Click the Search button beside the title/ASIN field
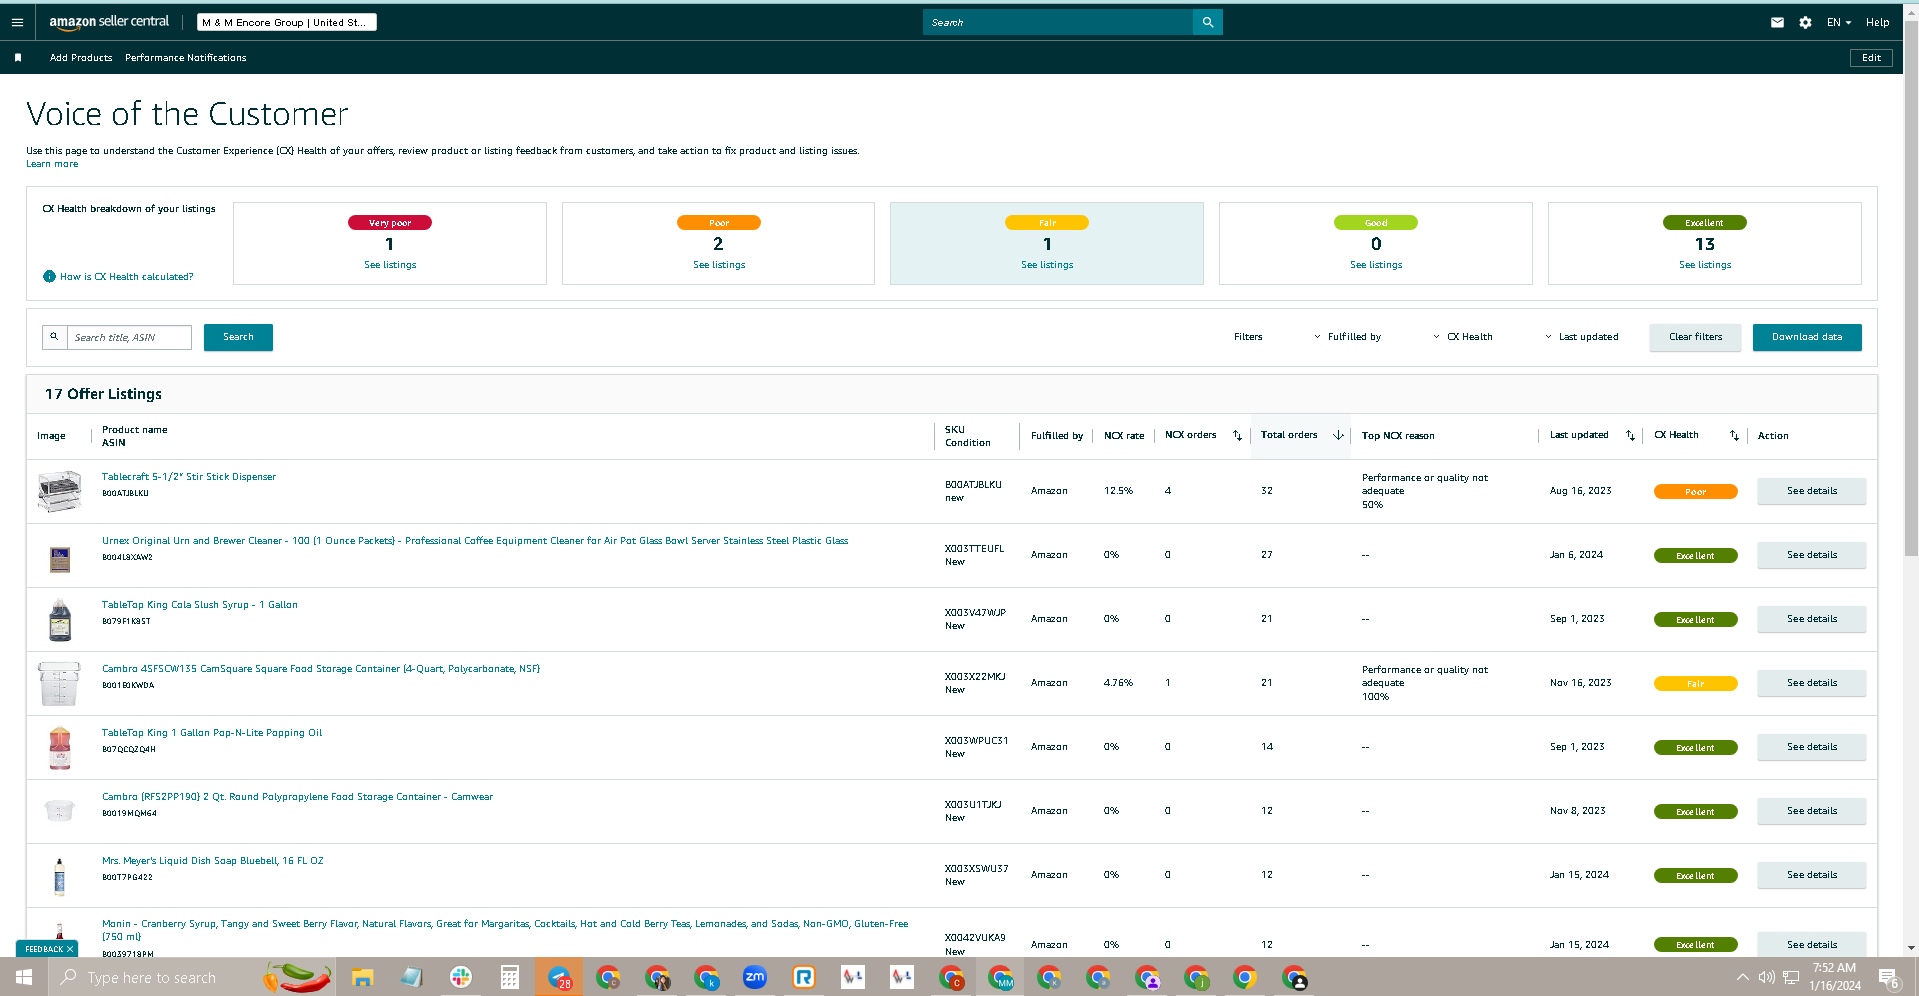Screen dimensions: 1919x996 [x=238, y=337]
